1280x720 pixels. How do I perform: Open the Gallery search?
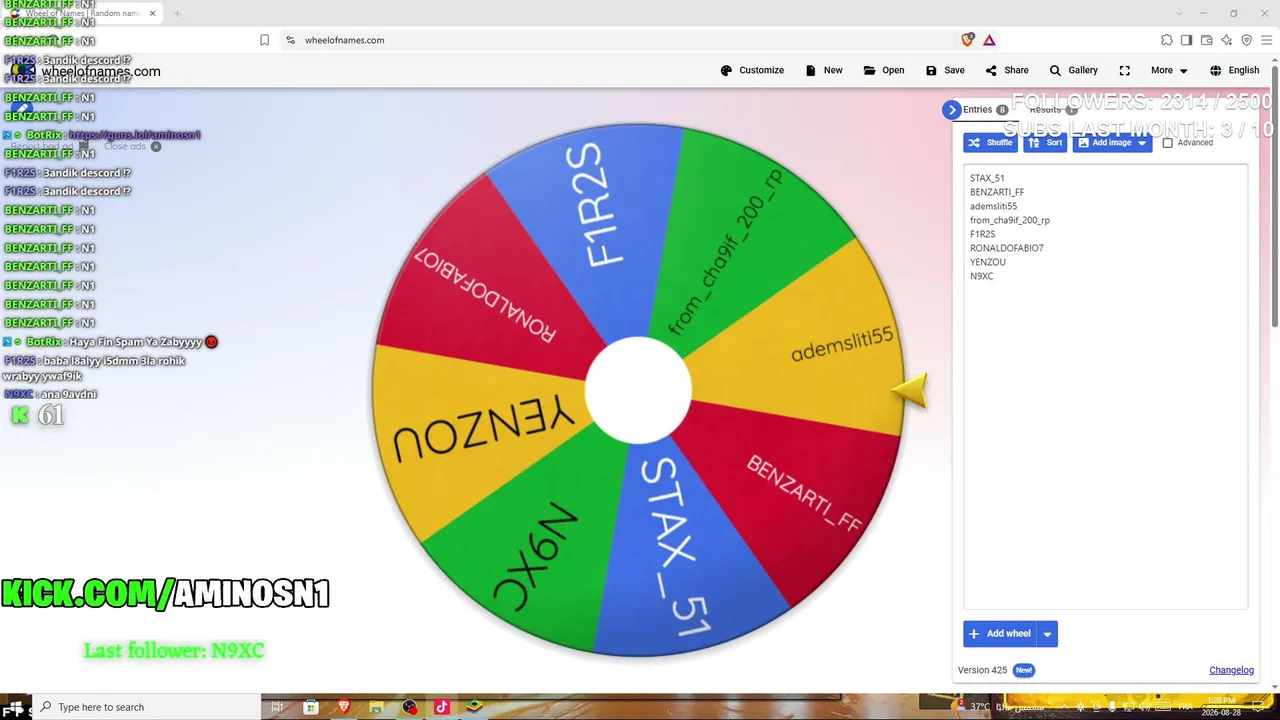coord(1073,70)
